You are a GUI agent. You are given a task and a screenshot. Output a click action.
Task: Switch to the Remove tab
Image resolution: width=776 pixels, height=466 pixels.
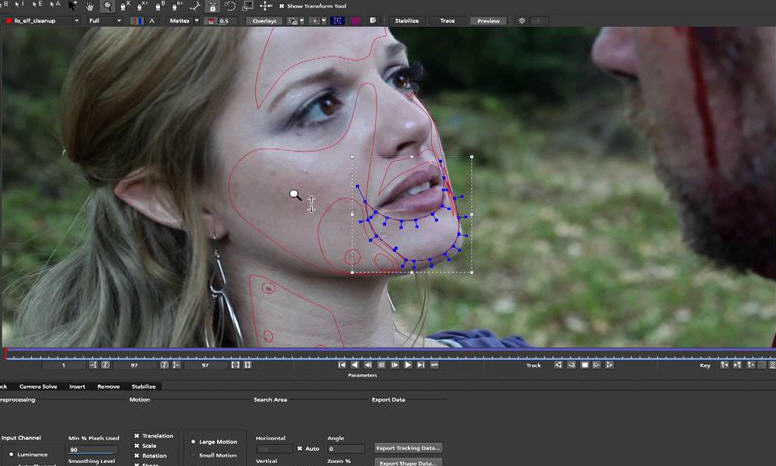108,386
